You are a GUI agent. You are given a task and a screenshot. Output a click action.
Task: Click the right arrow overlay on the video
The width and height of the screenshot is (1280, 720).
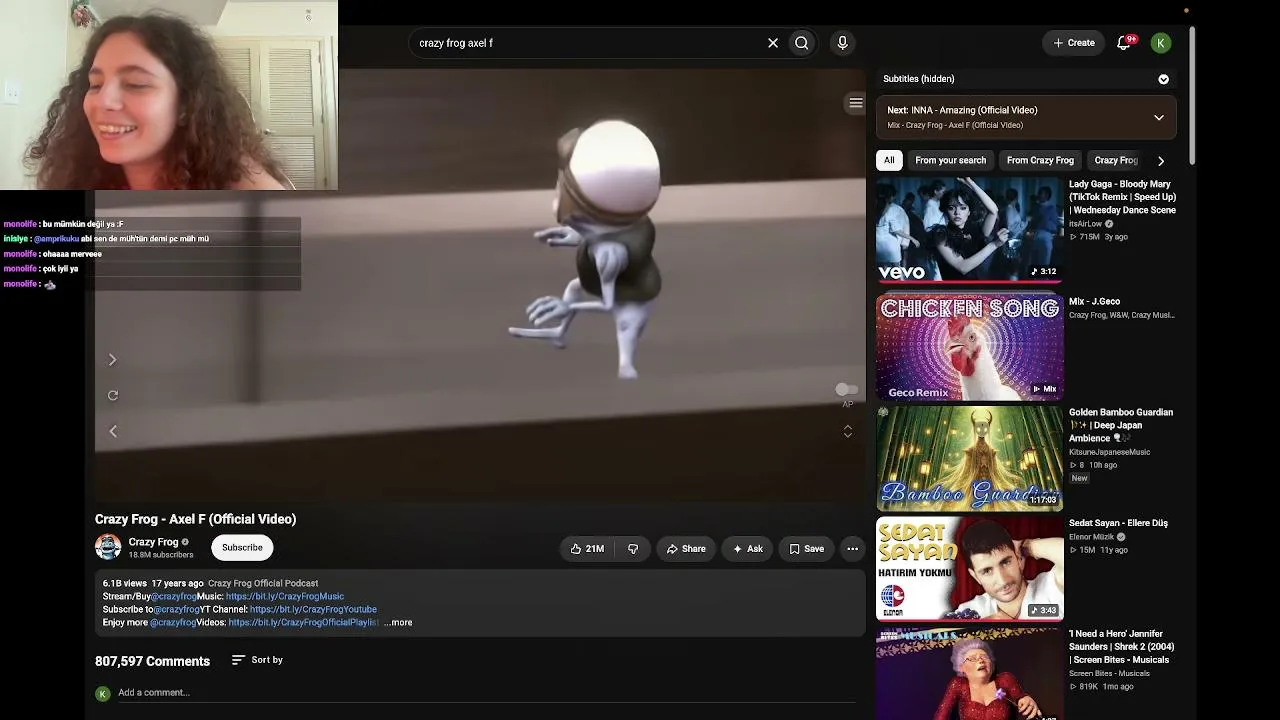(x=112, y=360)
